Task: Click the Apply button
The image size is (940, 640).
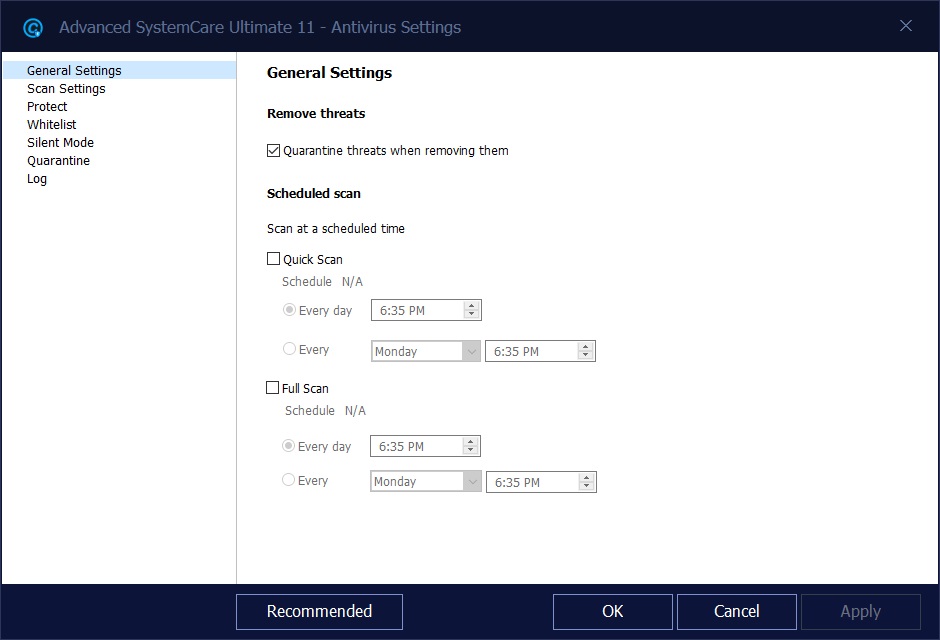Action: pyautogui.click(x=861, y=612)
